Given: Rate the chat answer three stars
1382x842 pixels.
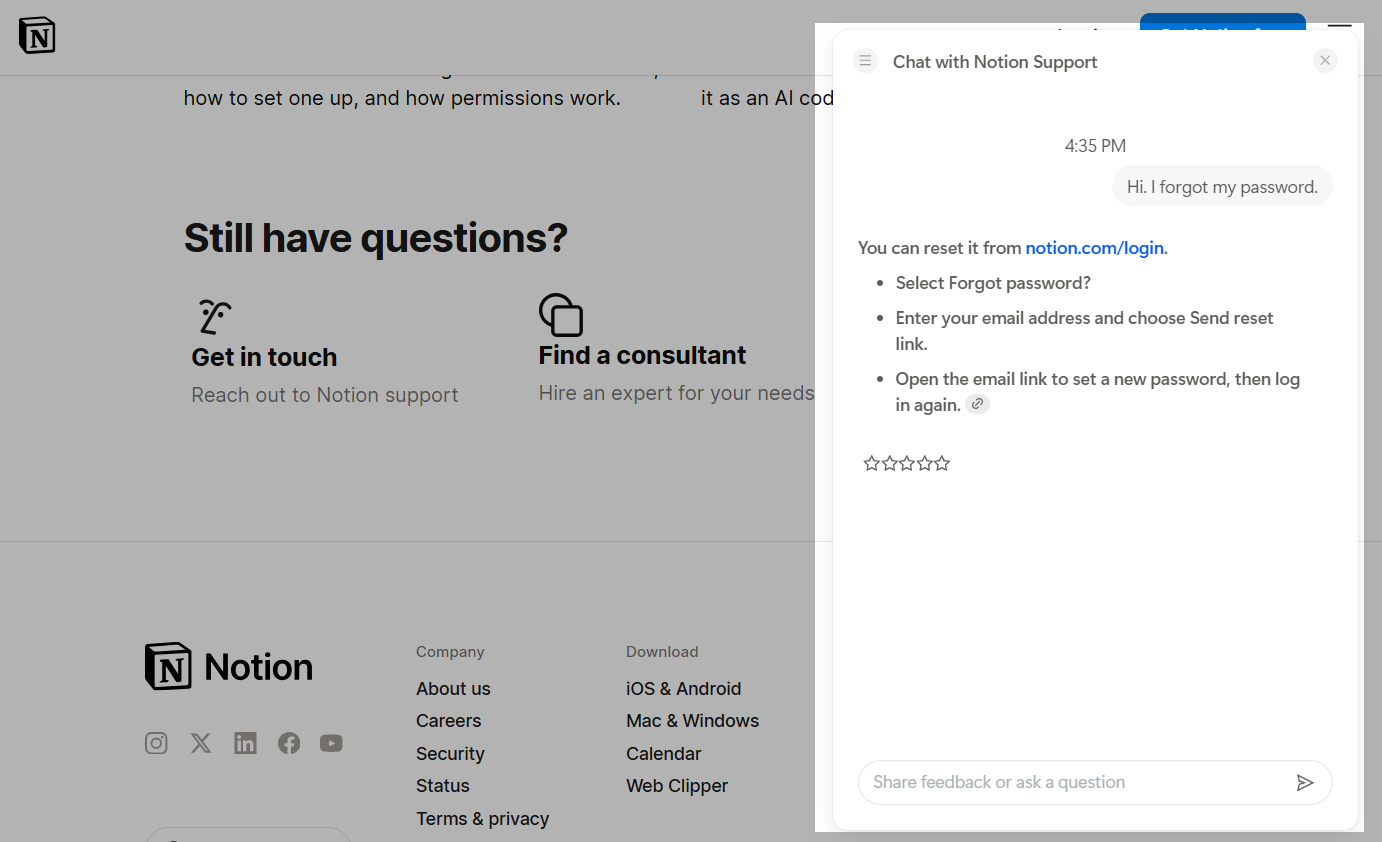Looking at the screenshot, I should coord(906,463).
